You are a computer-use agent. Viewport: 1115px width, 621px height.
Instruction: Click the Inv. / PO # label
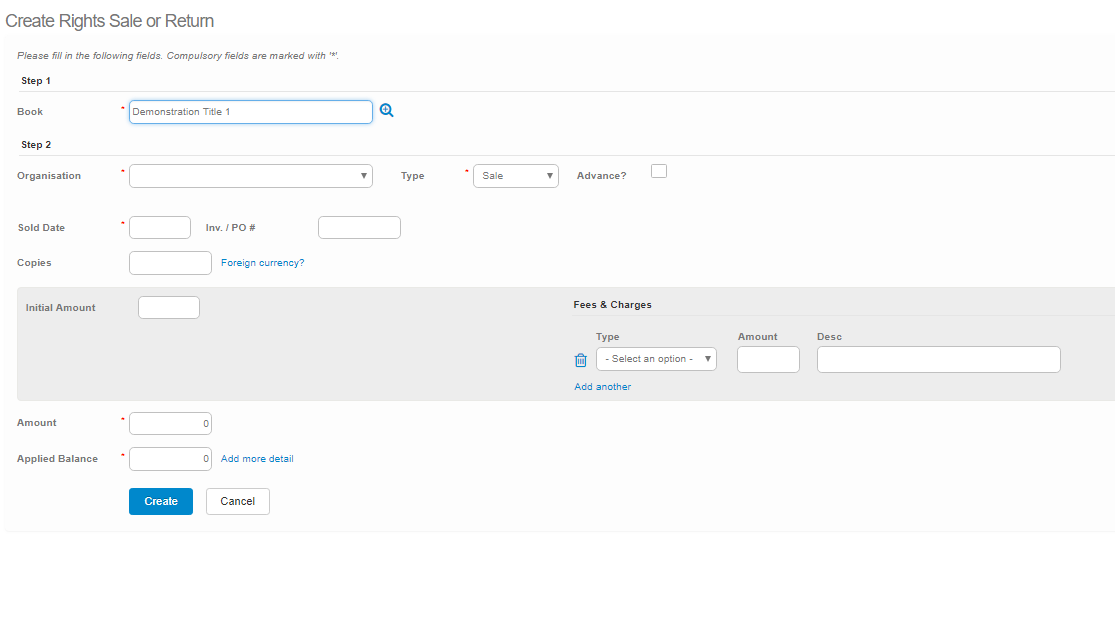coord(230,228)
